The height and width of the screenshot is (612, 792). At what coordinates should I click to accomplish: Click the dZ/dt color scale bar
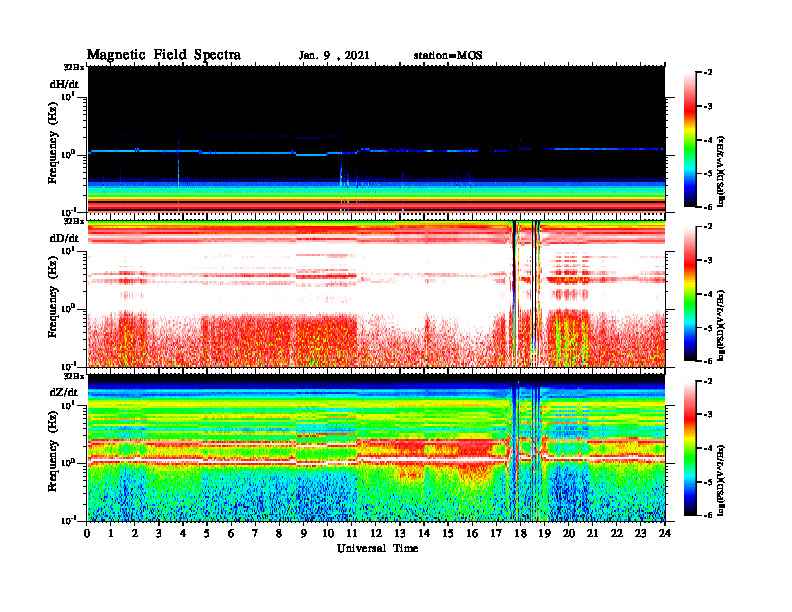[x=690, y=448]
